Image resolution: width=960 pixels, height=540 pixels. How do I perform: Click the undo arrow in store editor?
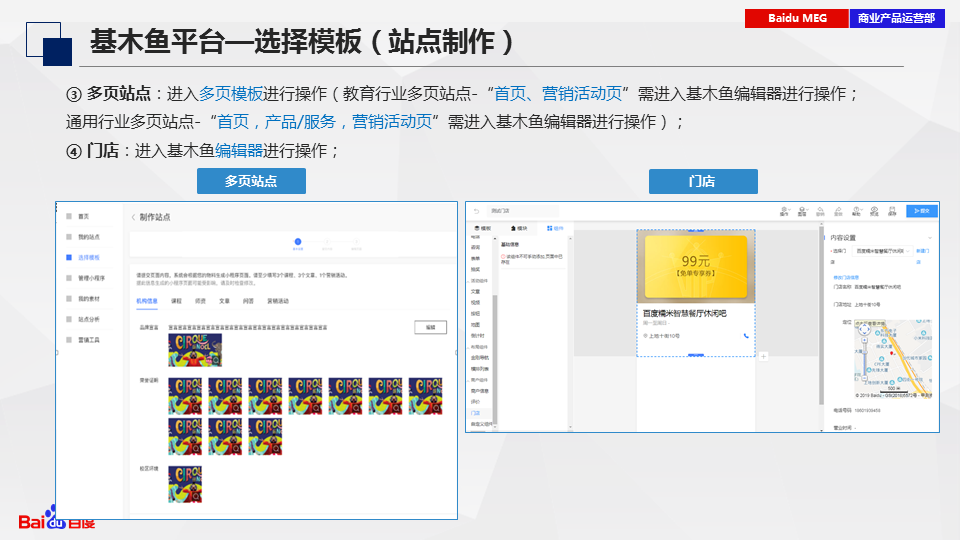point(476,211)
